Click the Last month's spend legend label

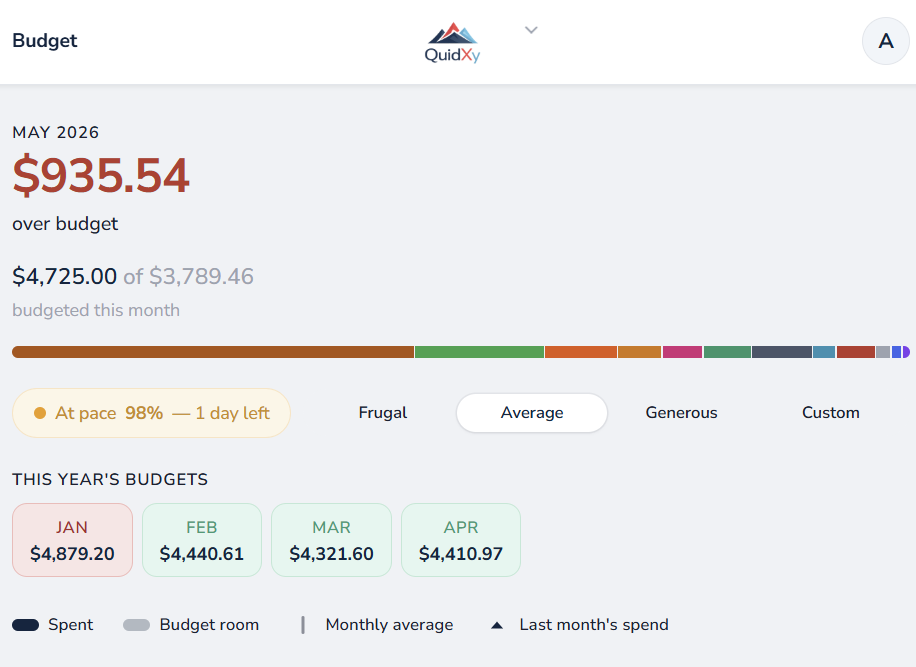point(594,625)
